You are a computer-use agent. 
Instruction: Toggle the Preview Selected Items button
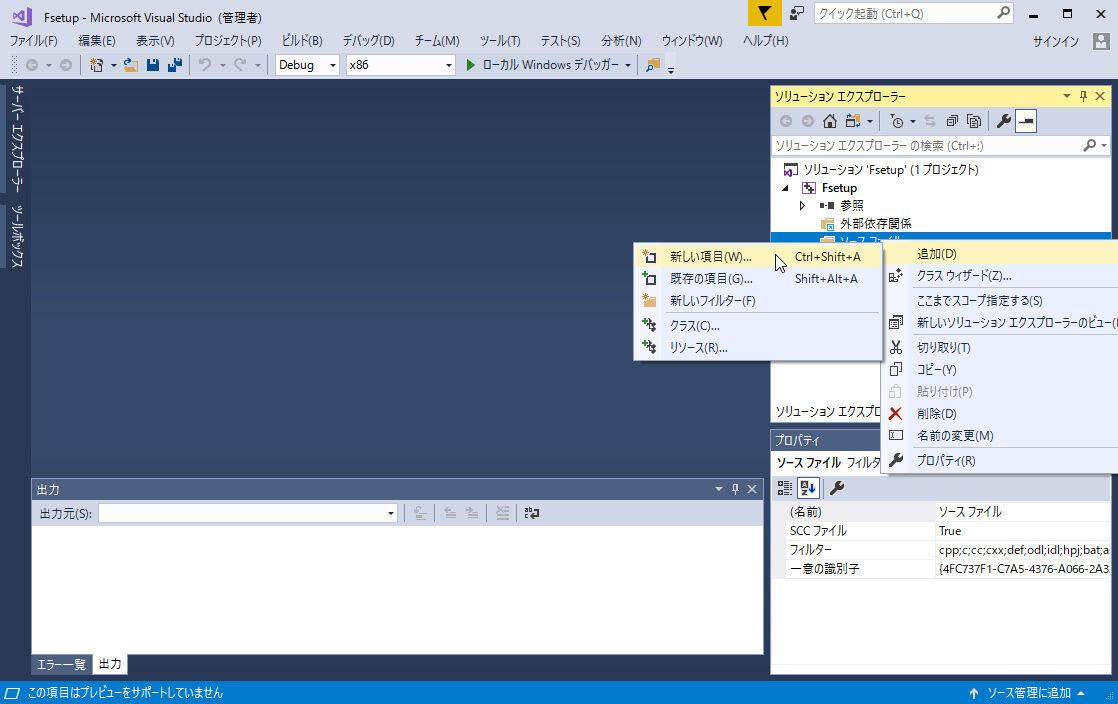(x=1026, y=121)
